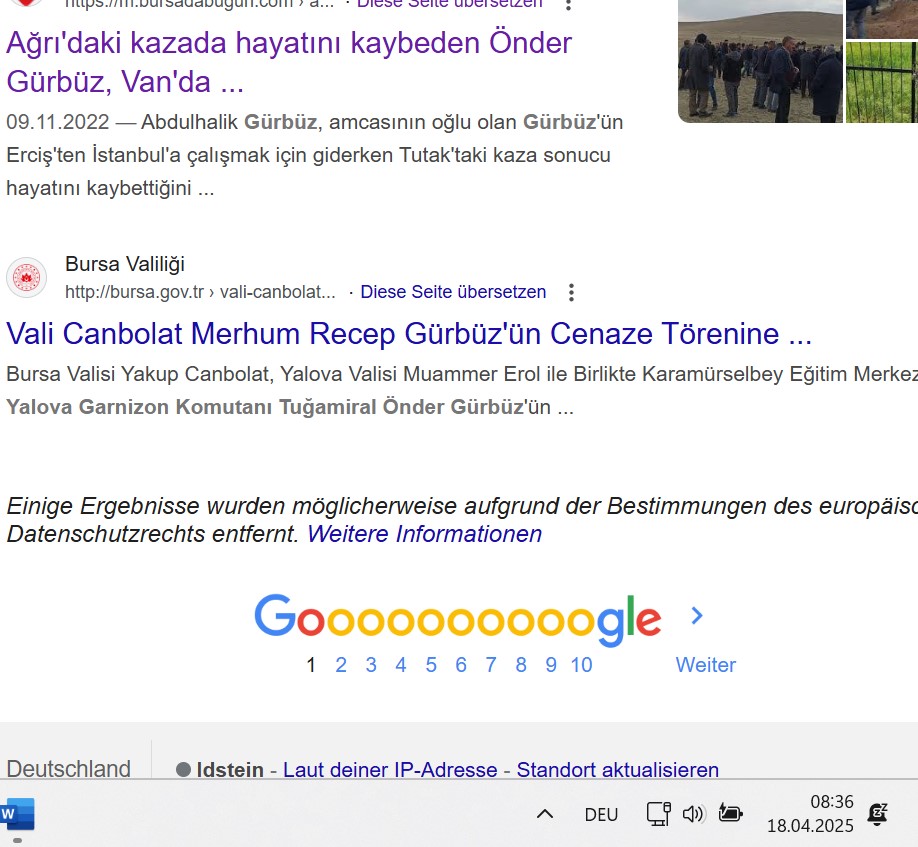Open Weitere Informationen privacy link
918x847 pixels.
[x=424, y=534]
